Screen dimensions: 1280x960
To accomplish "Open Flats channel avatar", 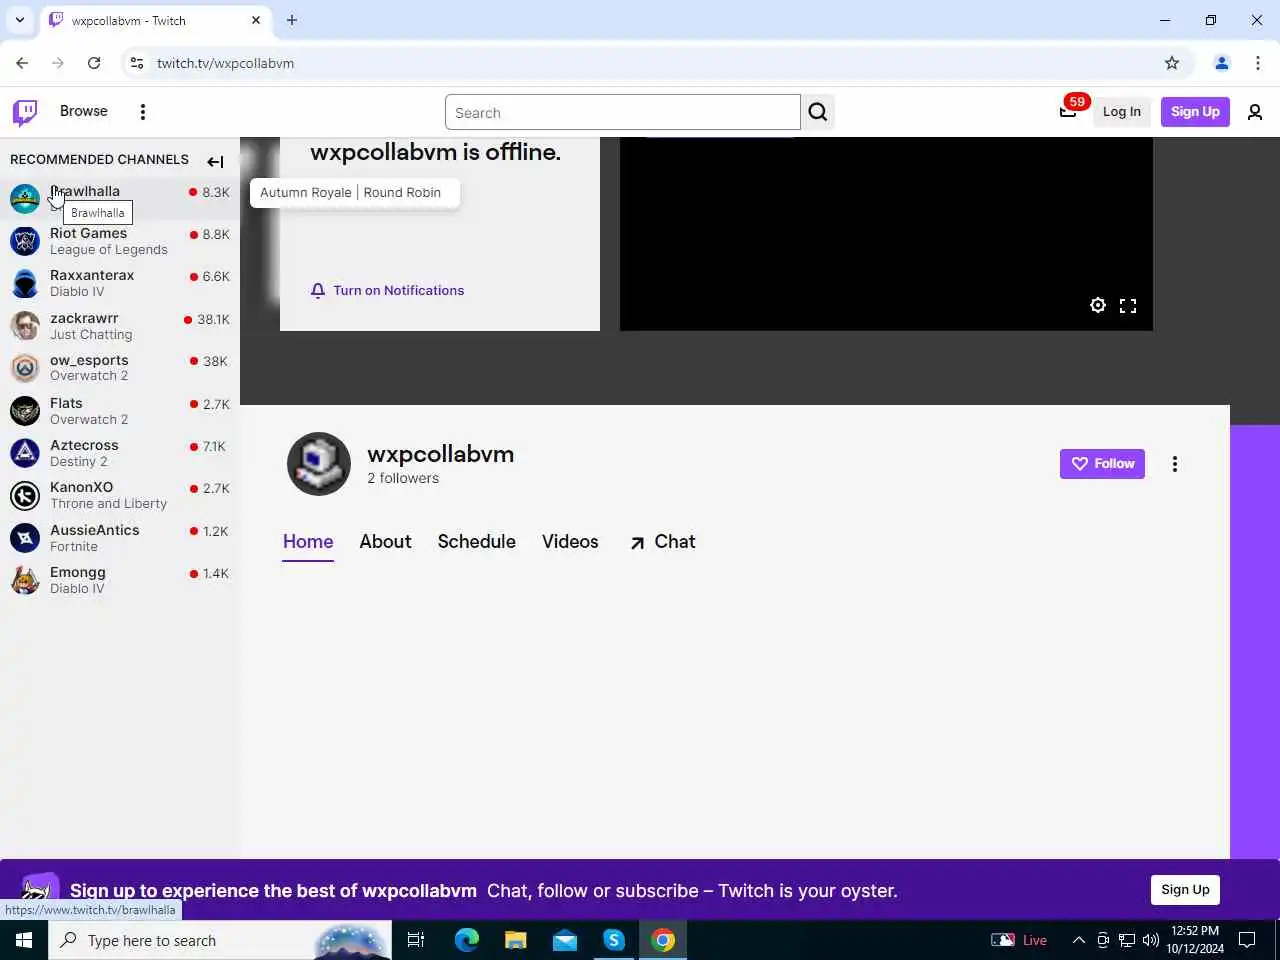I will coord(25,411).
